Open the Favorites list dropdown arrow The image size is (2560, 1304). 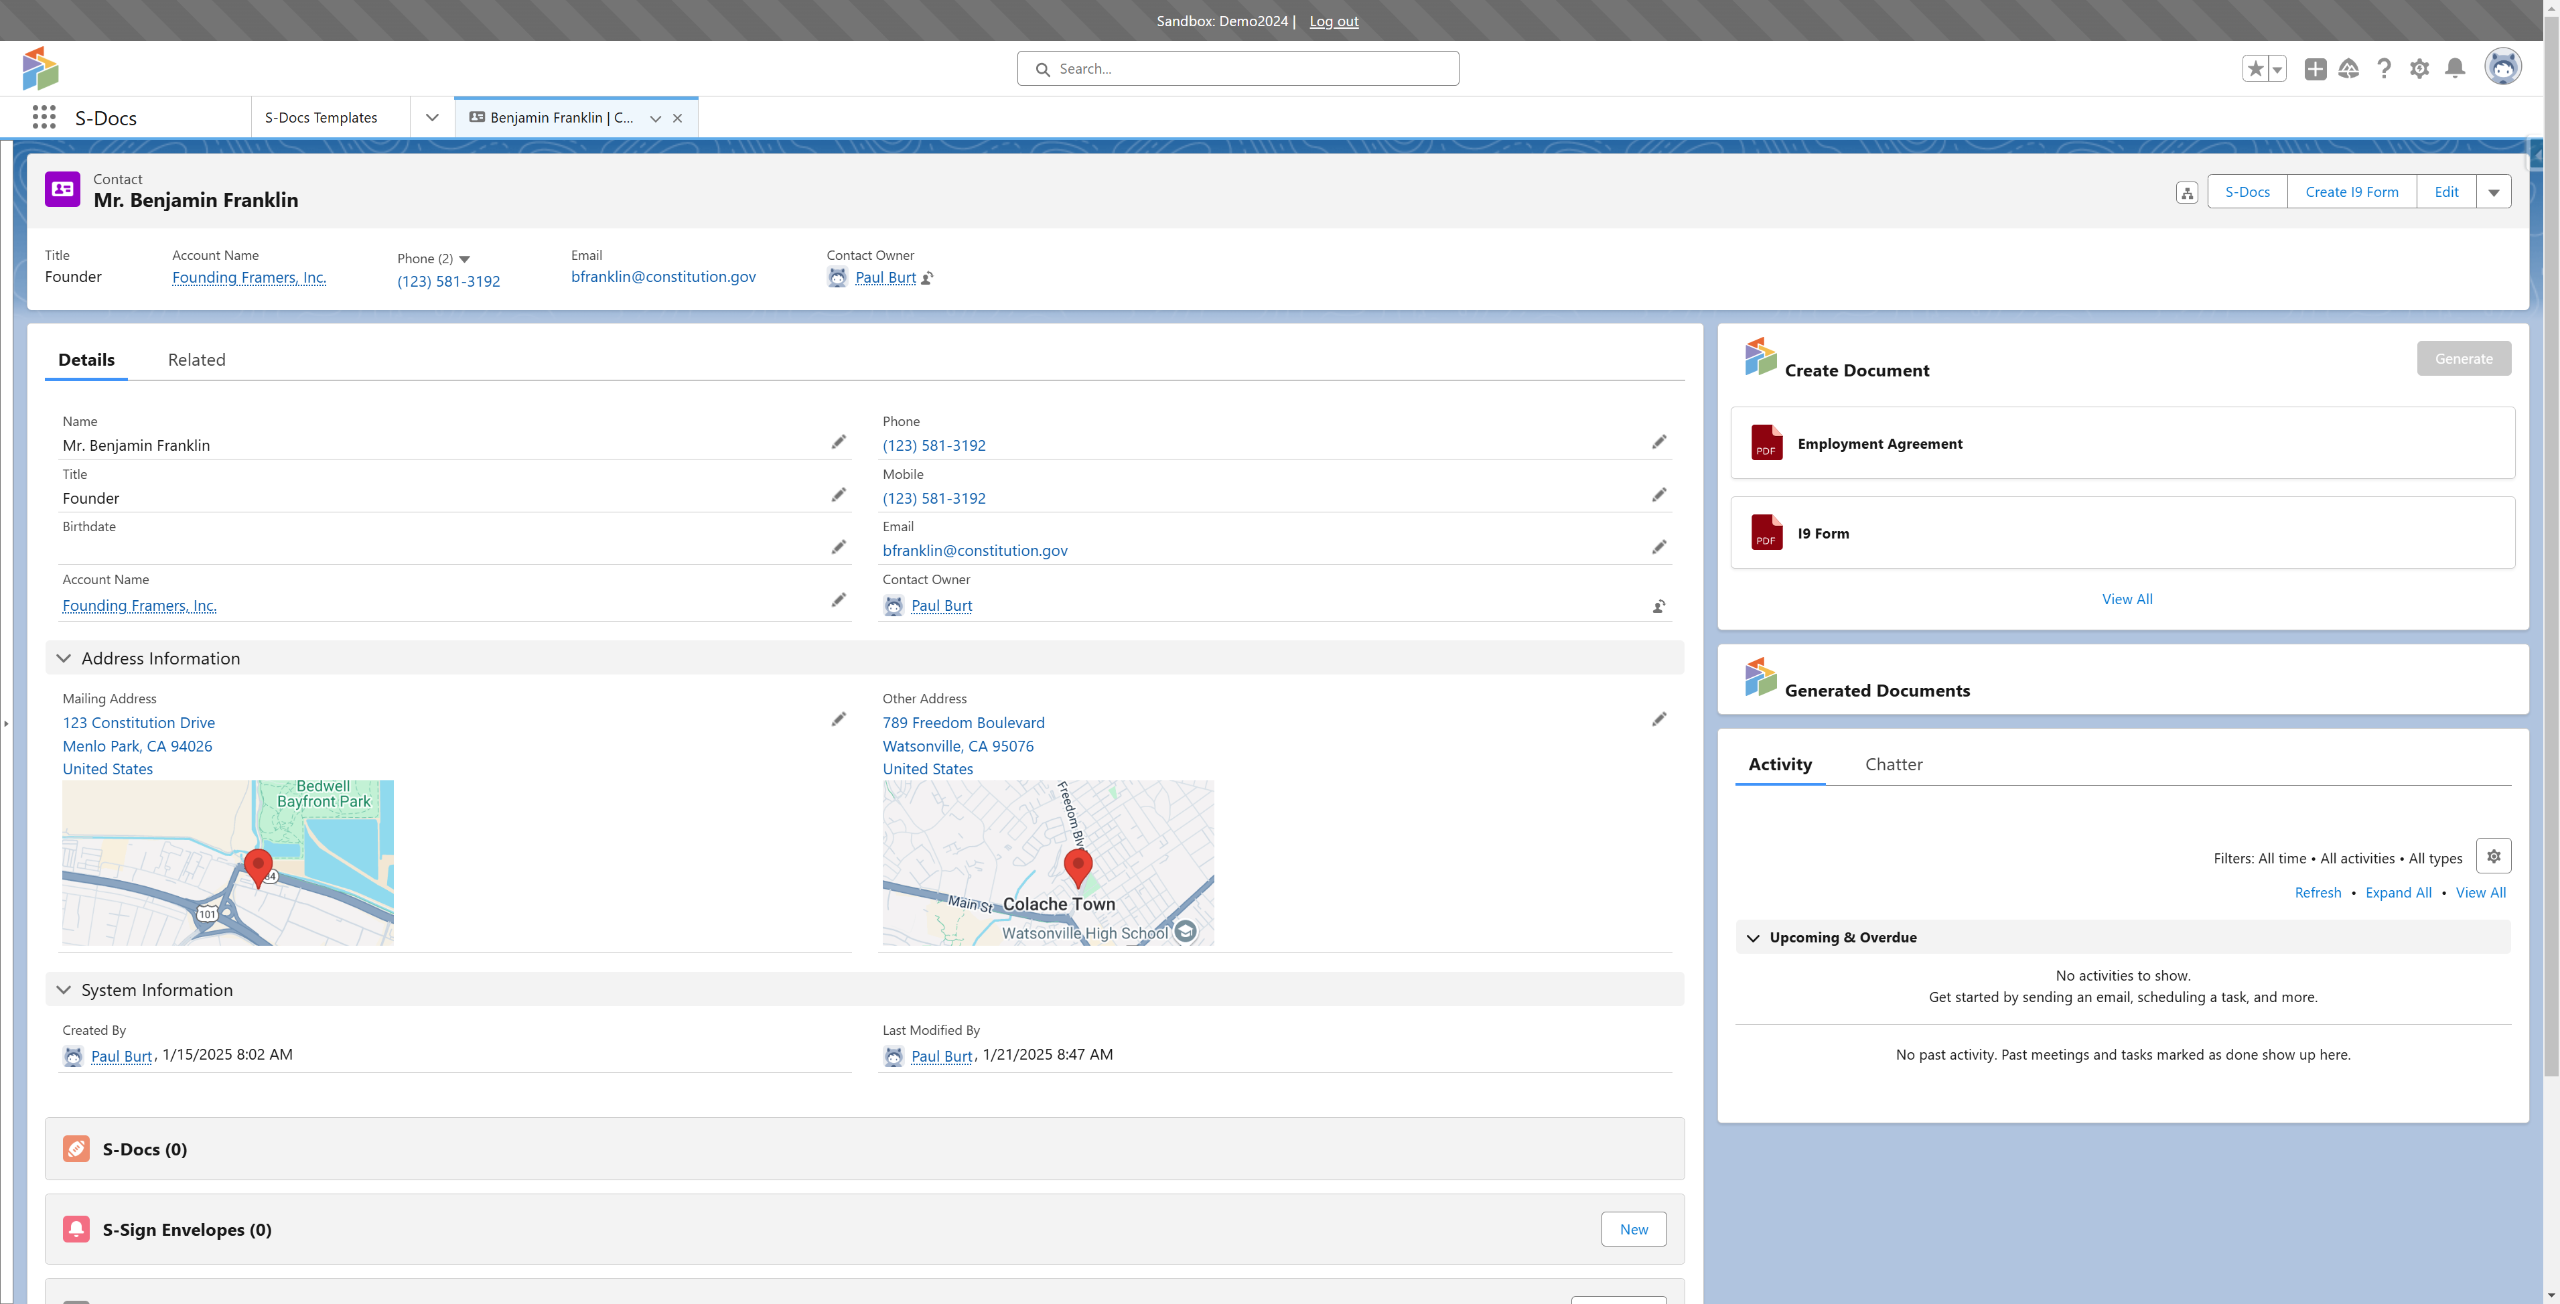click(2277, 69)
